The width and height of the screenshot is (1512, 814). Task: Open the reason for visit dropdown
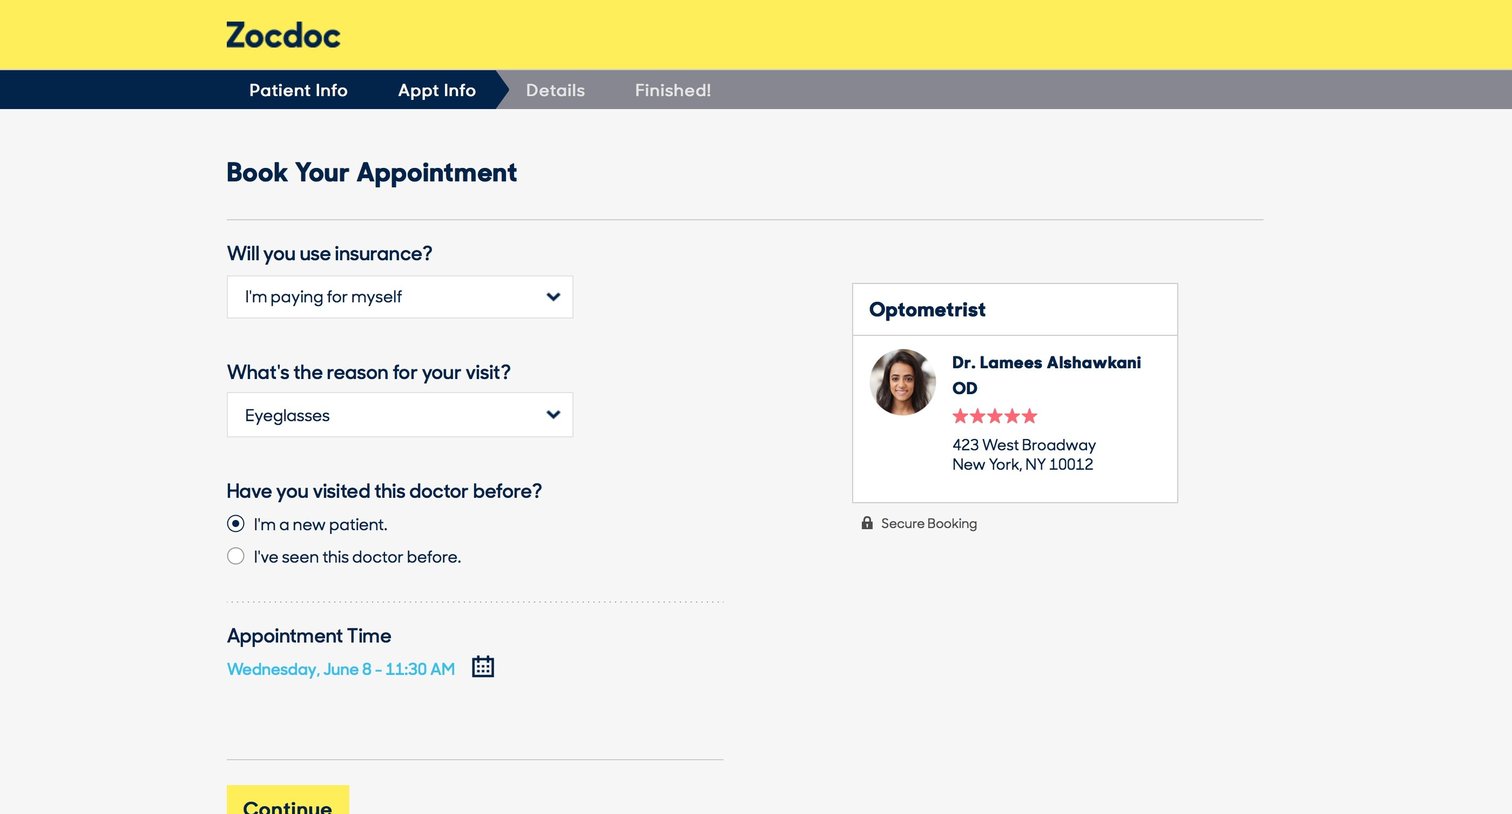[400, 415]
